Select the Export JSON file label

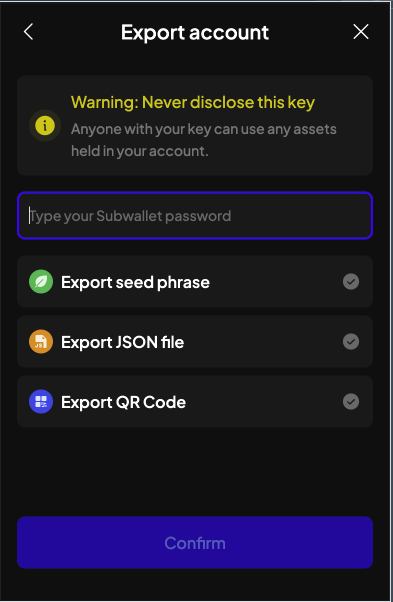click(122, 342)
